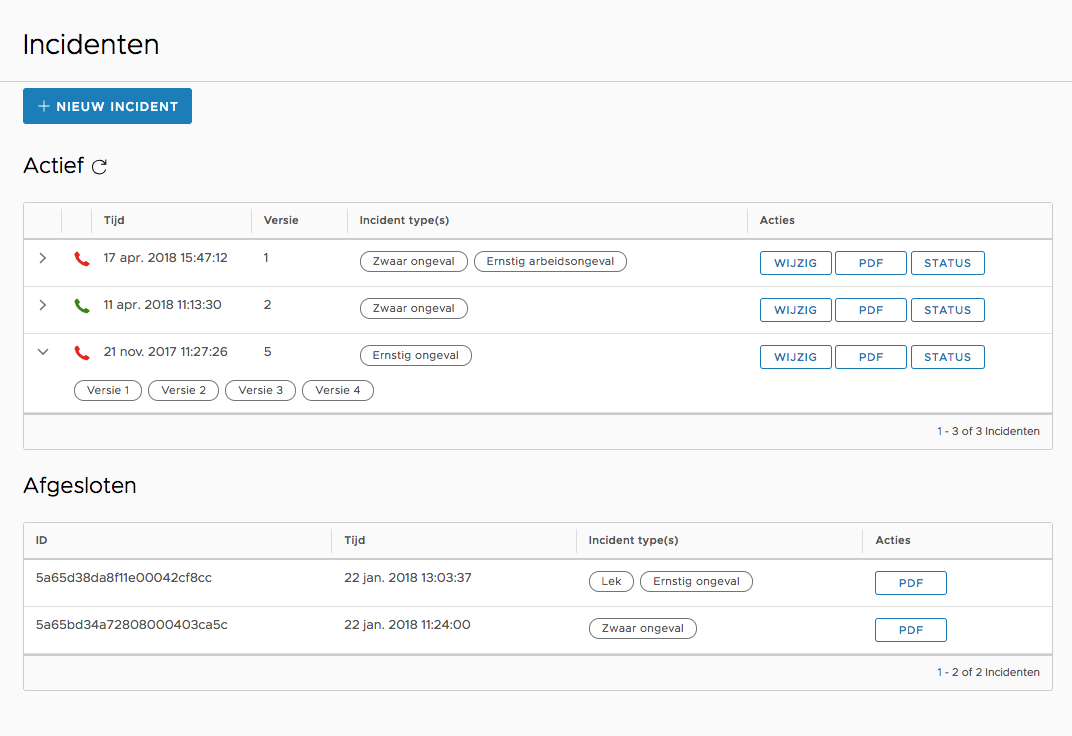Click red phone icon for 21 nov. incident
Viewport: 1072px width, 736px height.
click(82, 353)
